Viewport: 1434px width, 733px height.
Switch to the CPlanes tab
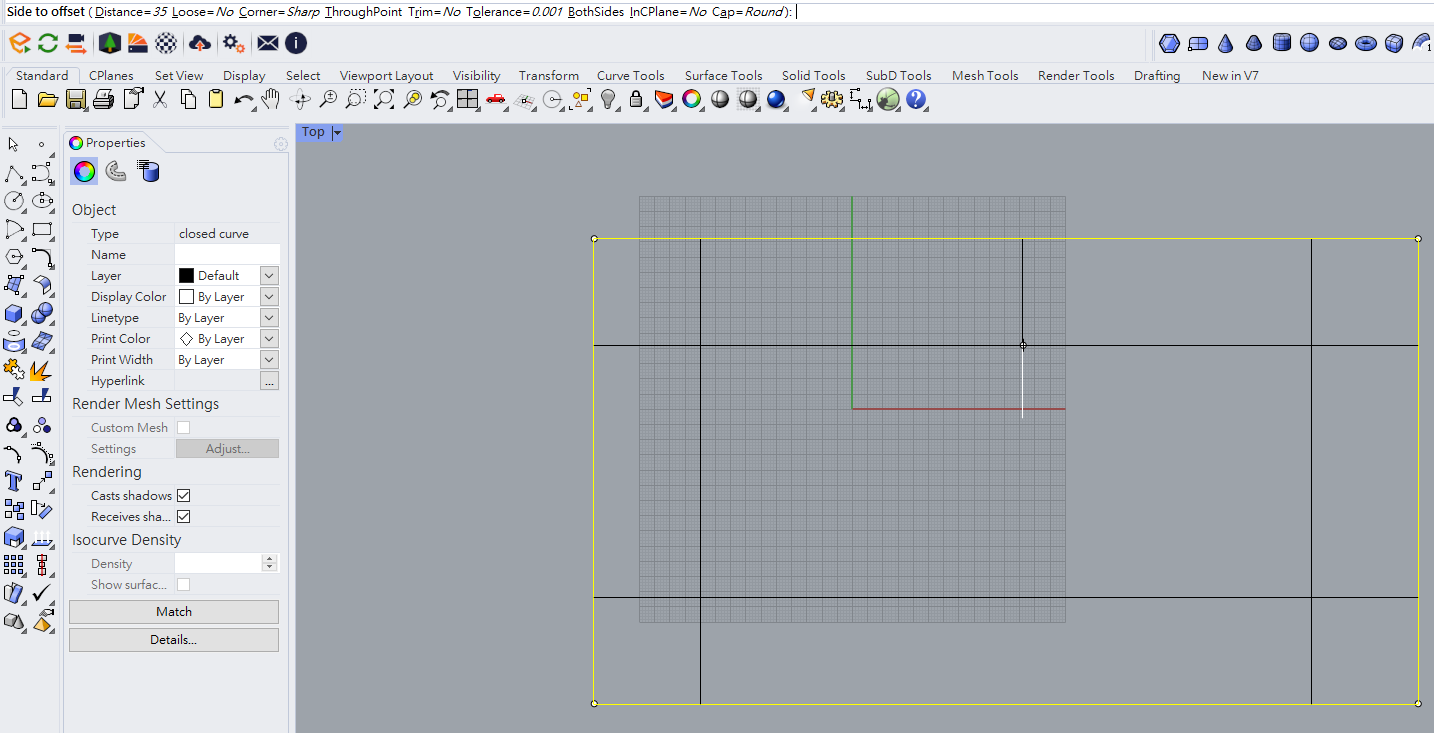click(x=111, y=75)
